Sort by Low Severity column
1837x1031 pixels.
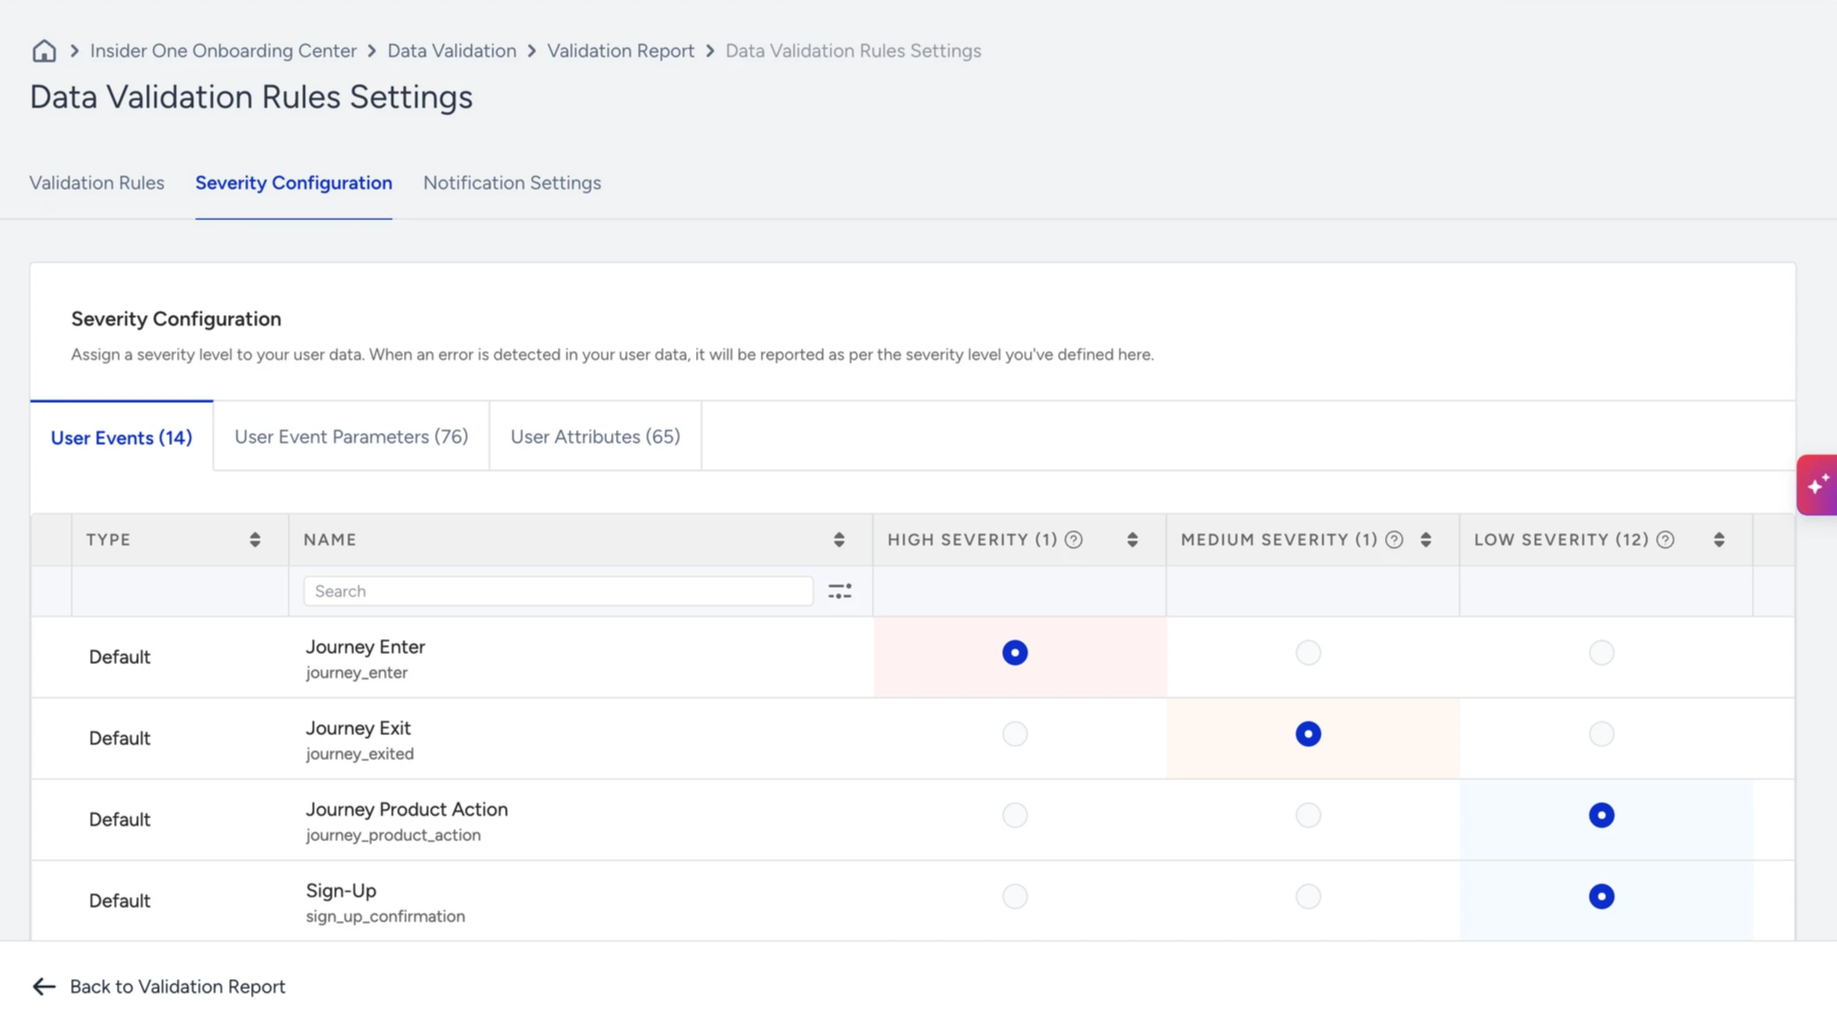[x=1719, y=540]
